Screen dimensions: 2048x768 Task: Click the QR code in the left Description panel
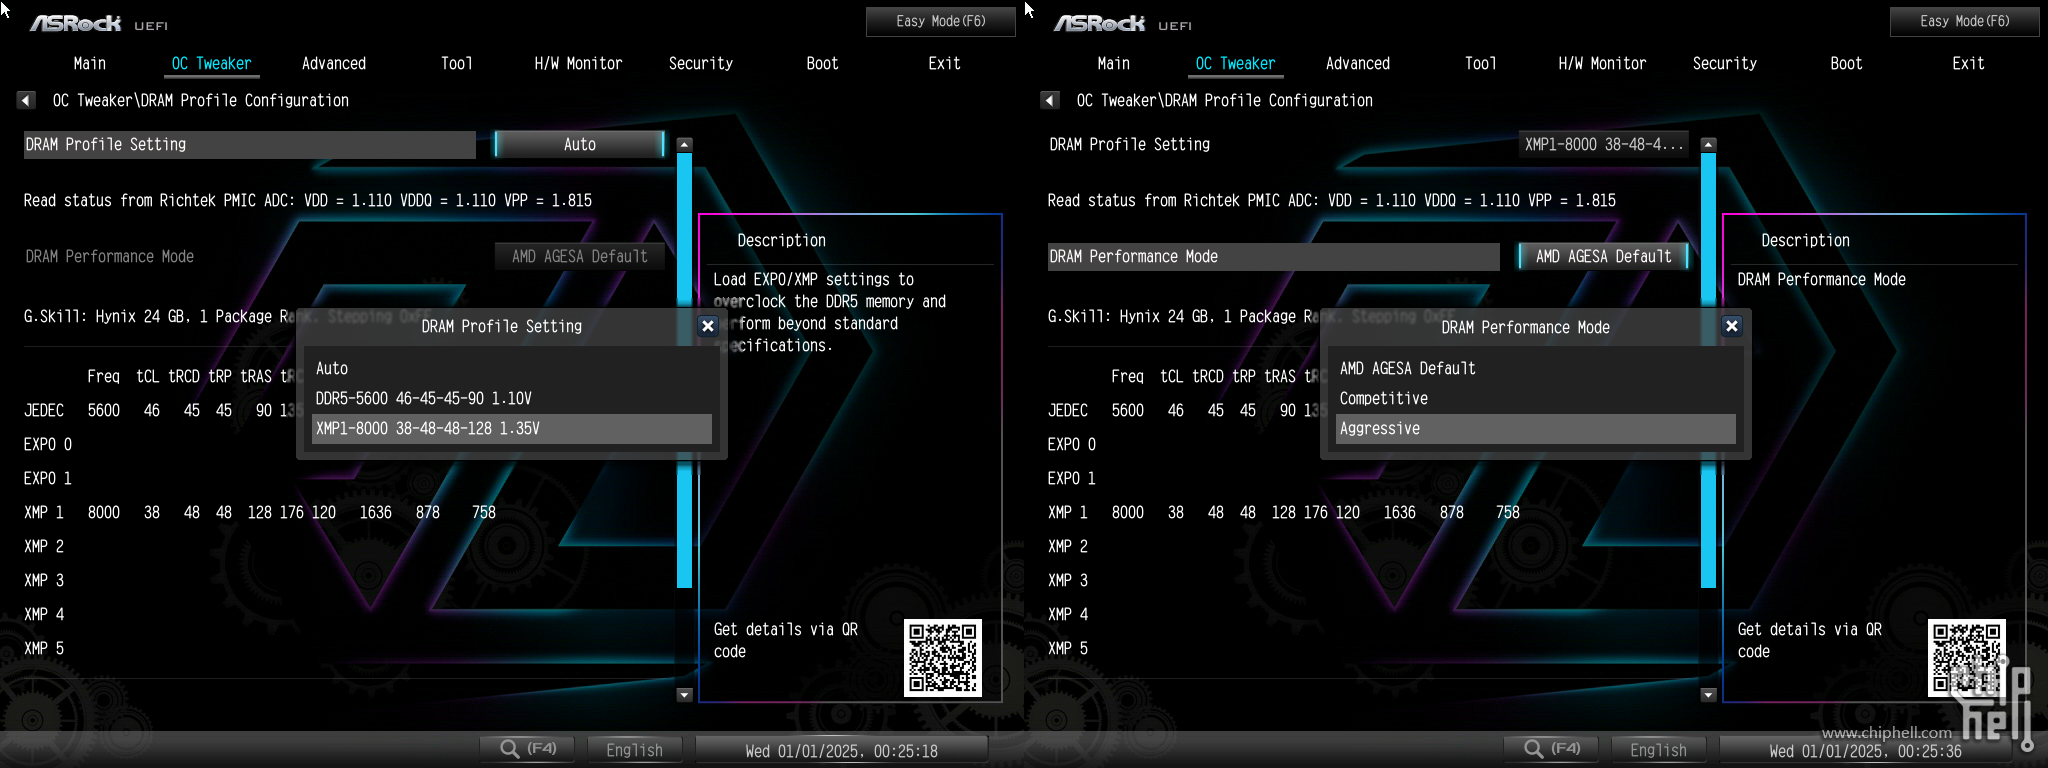click(942, 657)
